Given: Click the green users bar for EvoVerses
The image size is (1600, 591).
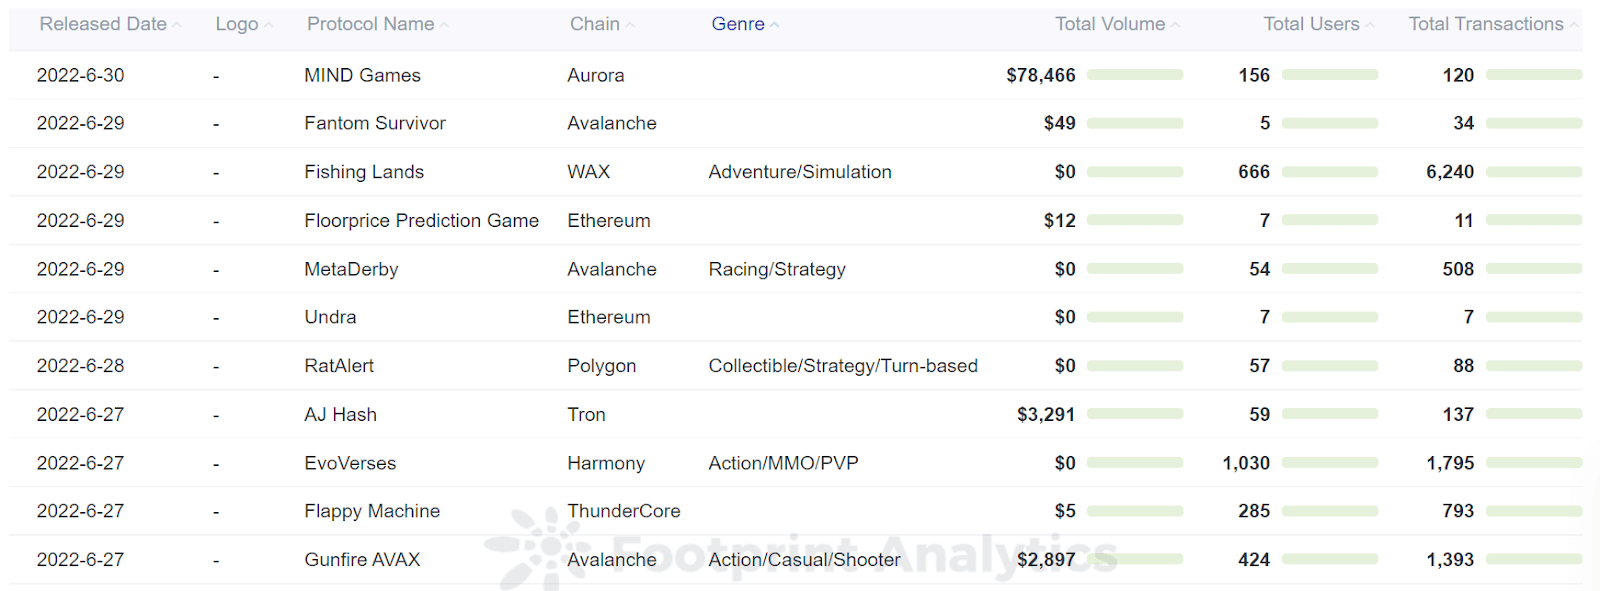Looking at the screenshot, I should coord(1330,463).
